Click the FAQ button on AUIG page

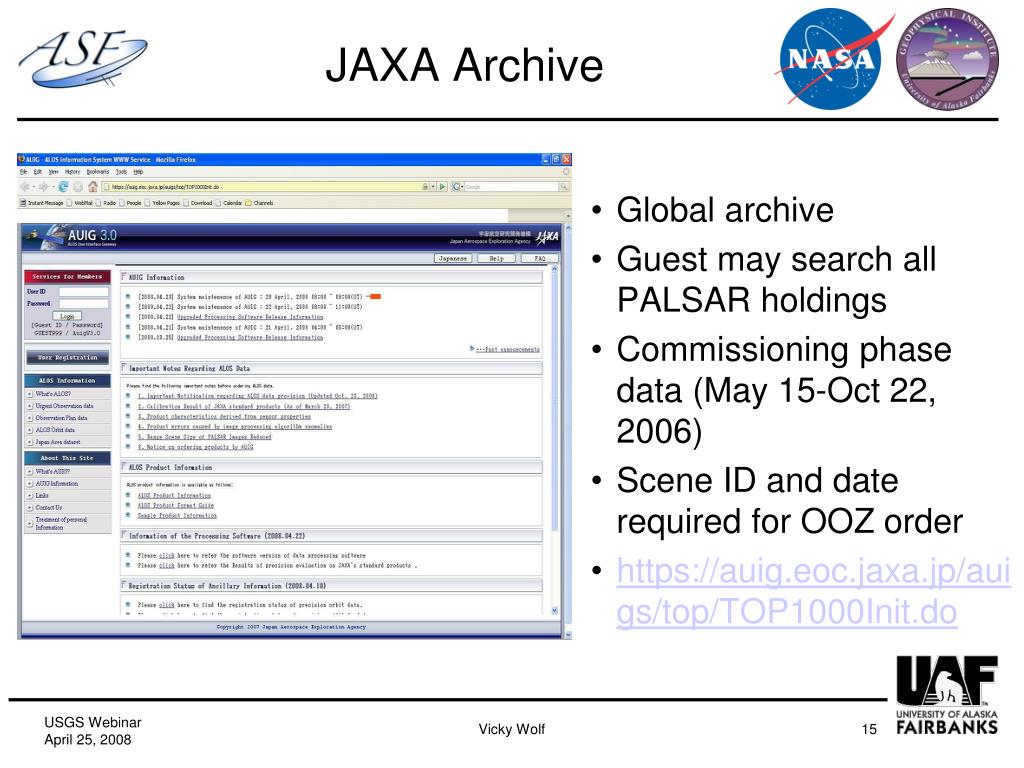click(x=539, y=259)
